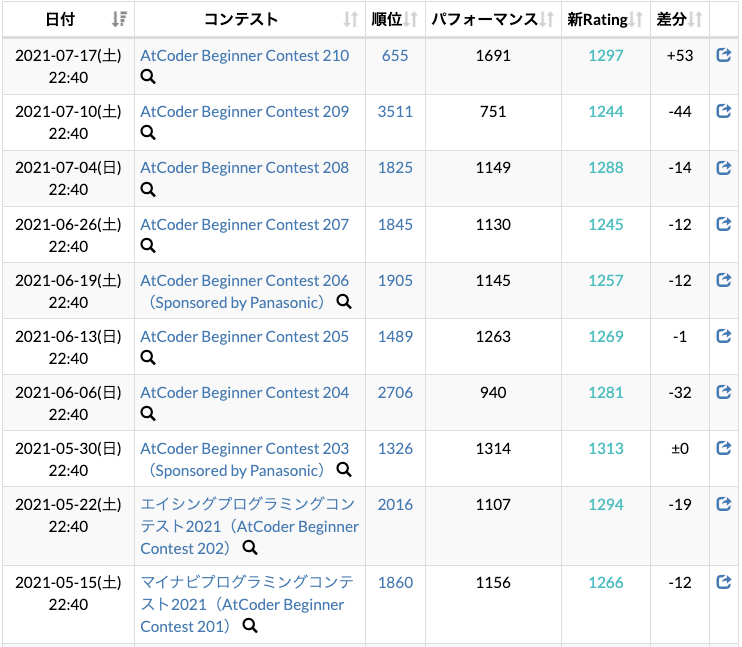Open search icon for Beginner Contest 207

point(148,246)
